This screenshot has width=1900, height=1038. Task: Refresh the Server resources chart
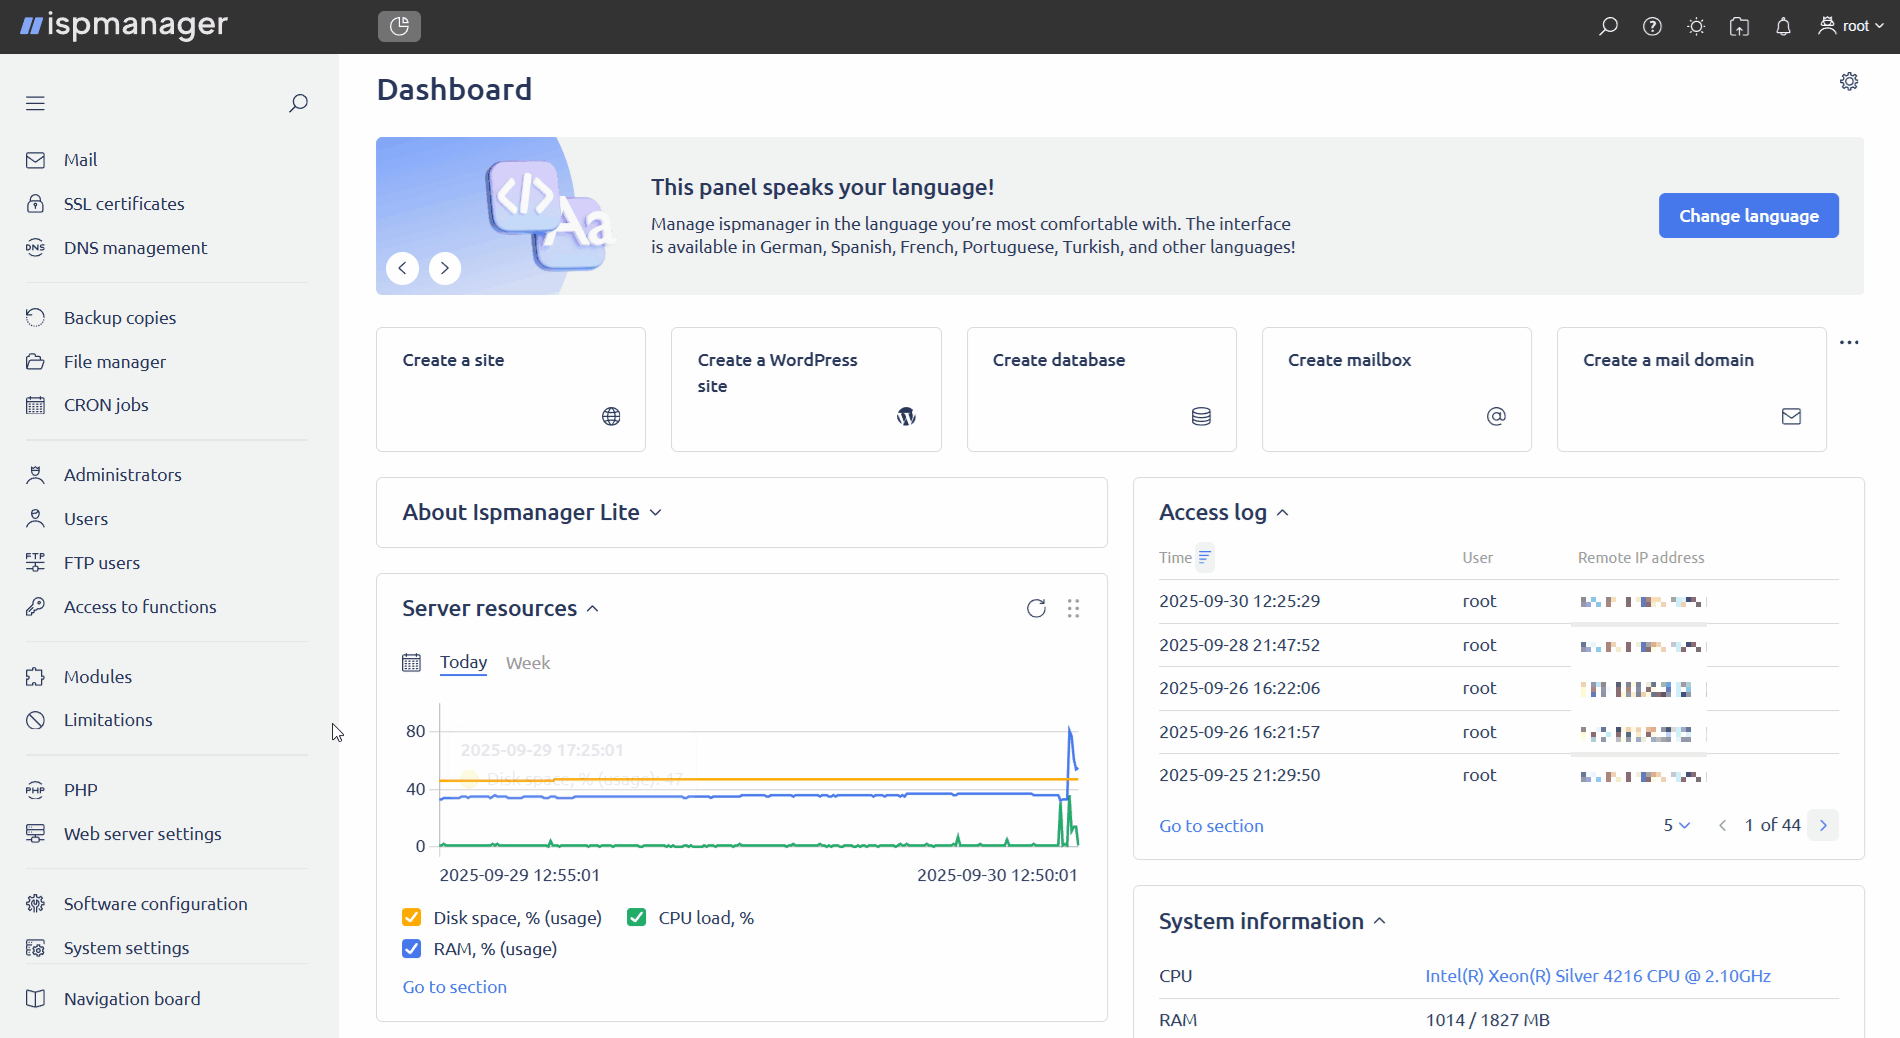1036,609
